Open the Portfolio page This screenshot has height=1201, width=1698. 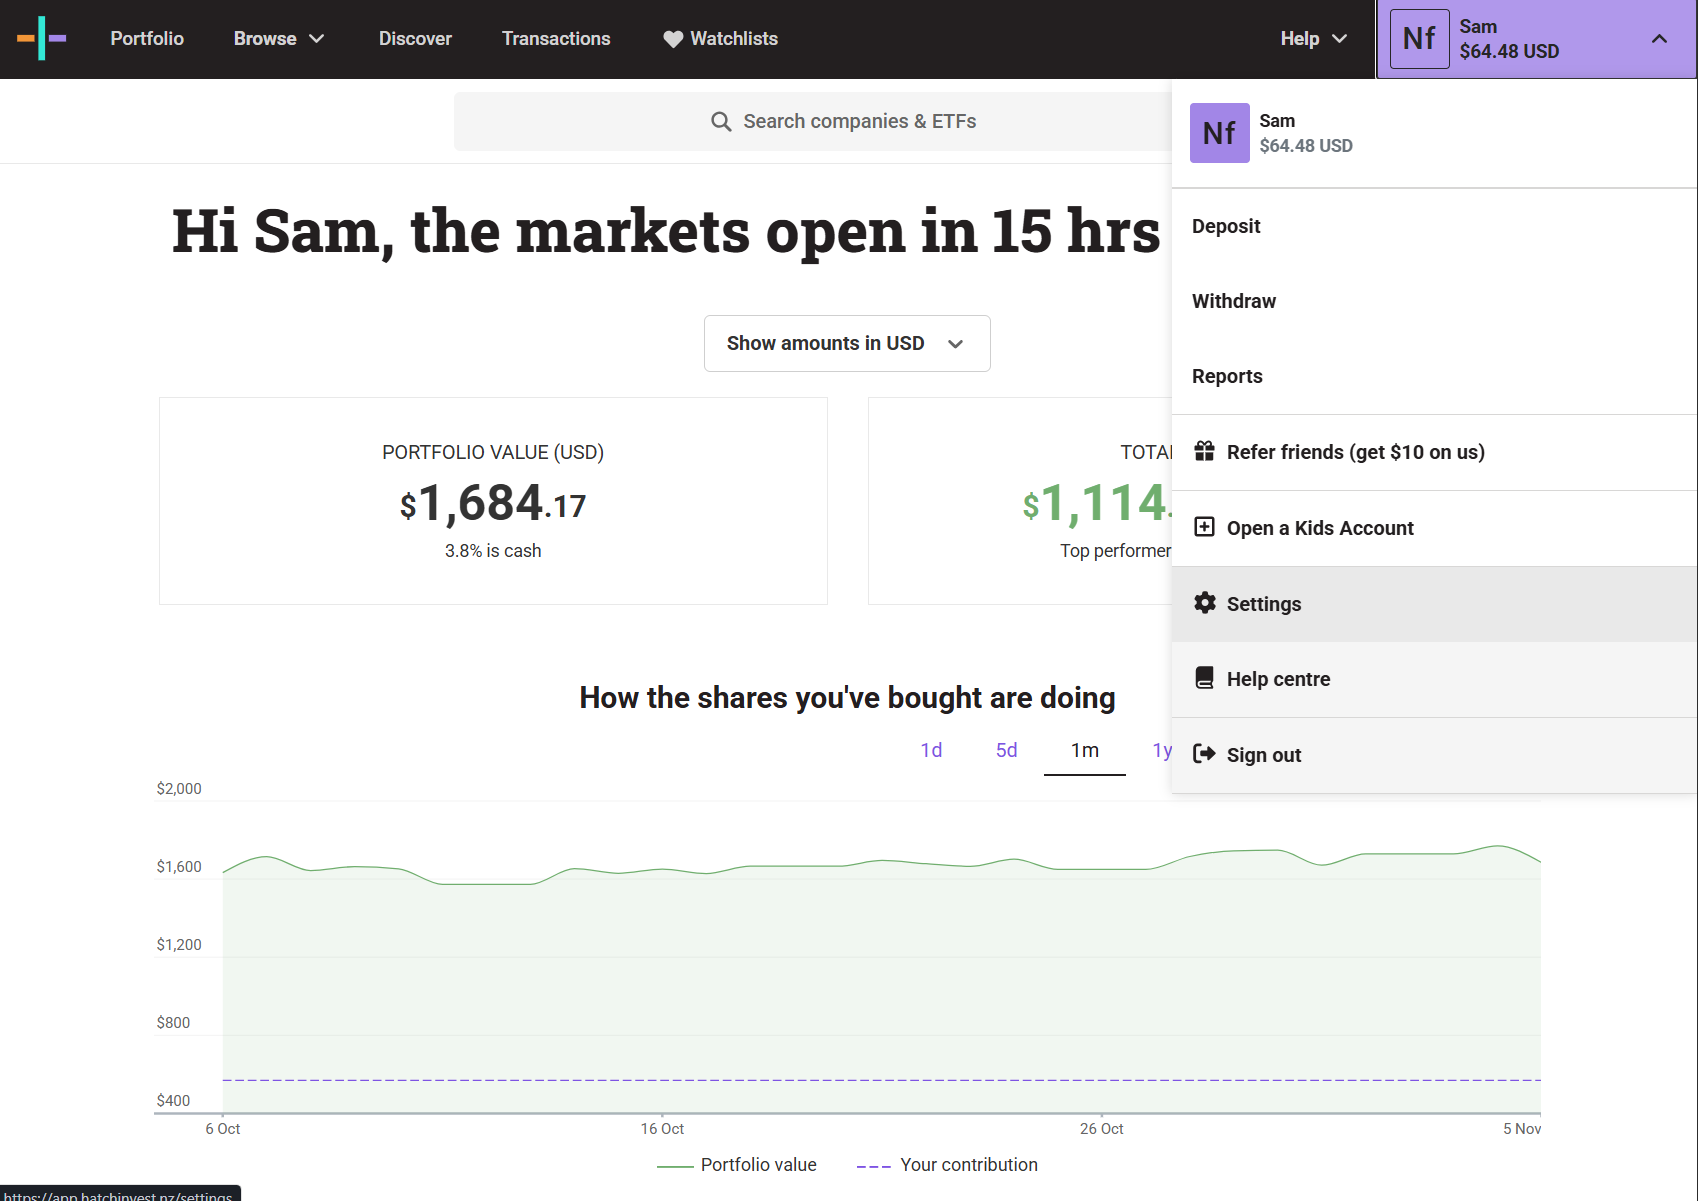pyautogui.click(x=147, y=39)
